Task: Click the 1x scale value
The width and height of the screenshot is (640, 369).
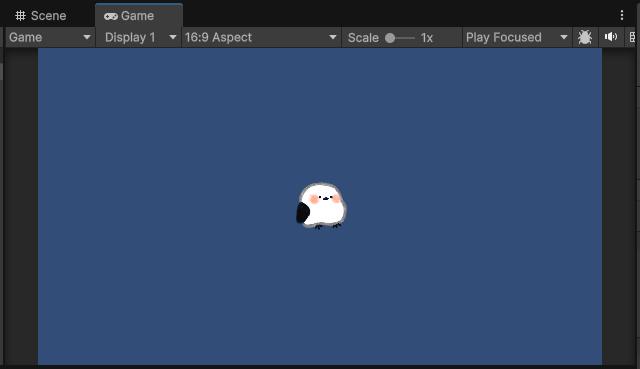Action: (x=427, y=38)
